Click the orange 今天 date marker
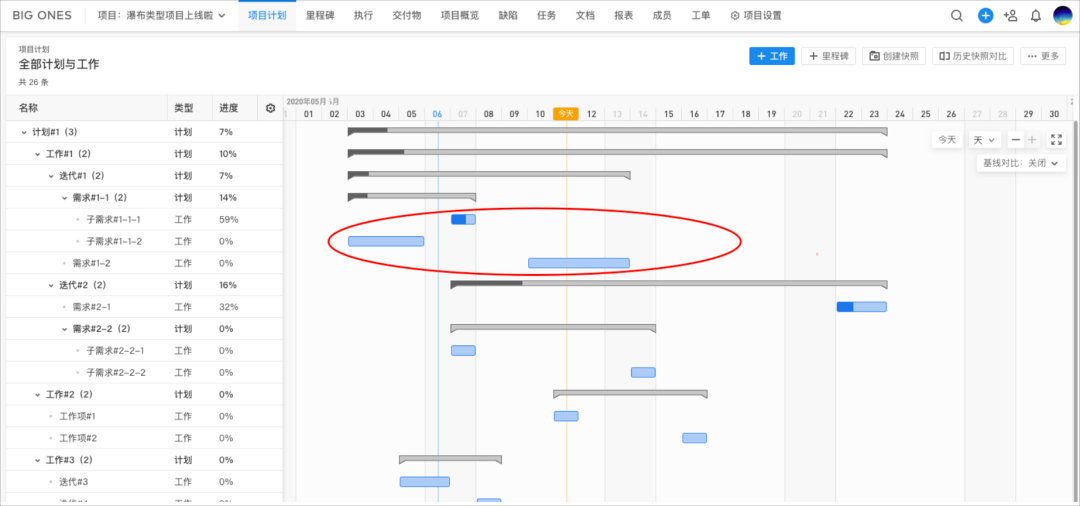Viewport: 1080px width, 506px height. [x=566, y=114]
